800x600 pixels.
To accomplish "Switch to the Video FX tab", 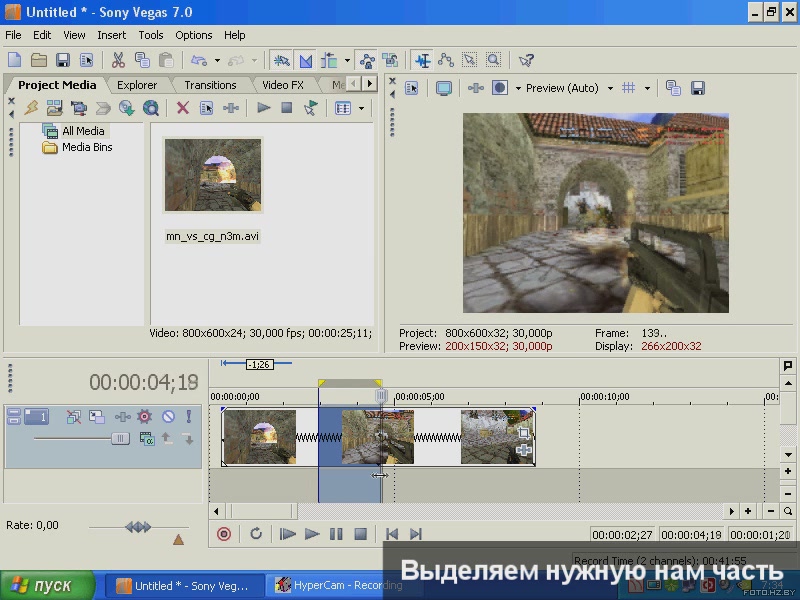I will point(283,85).
